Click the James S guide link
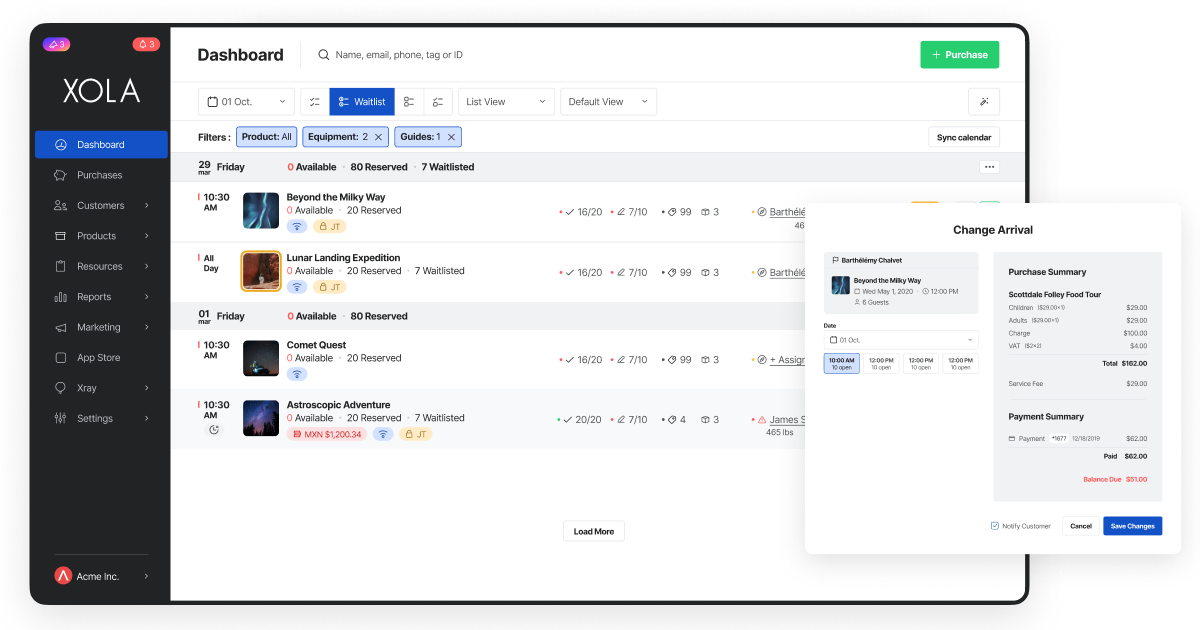 [x=788, y=420]
